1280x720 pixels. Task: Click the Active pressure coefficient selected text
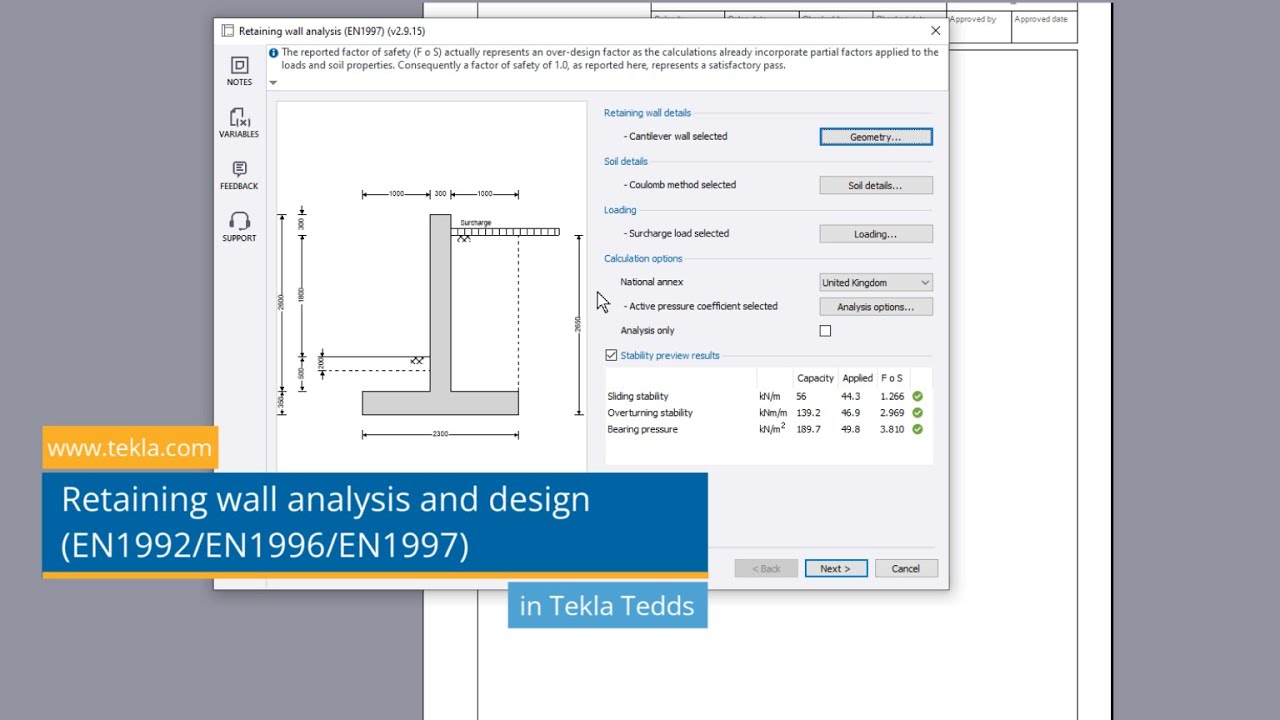pyautogui.click(x=703, y=306)
